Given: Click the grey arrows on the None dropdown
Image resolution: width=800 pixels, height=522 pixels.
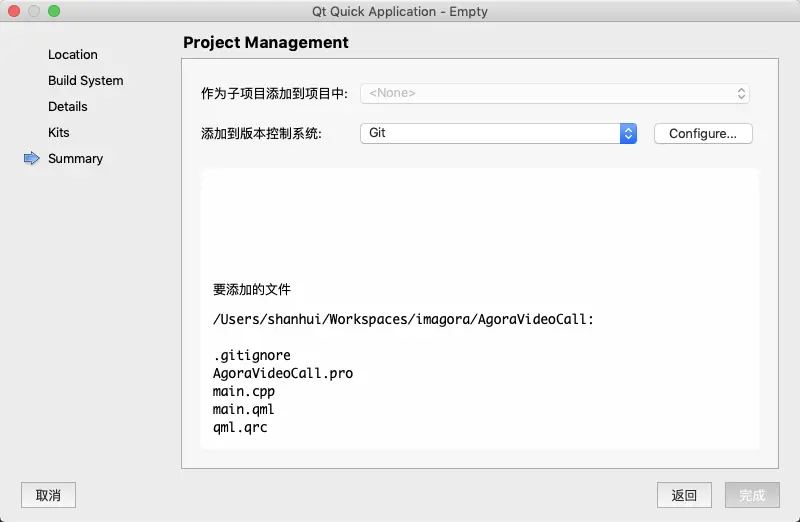Looking at the screenshot, I should (x=741, y=93).
